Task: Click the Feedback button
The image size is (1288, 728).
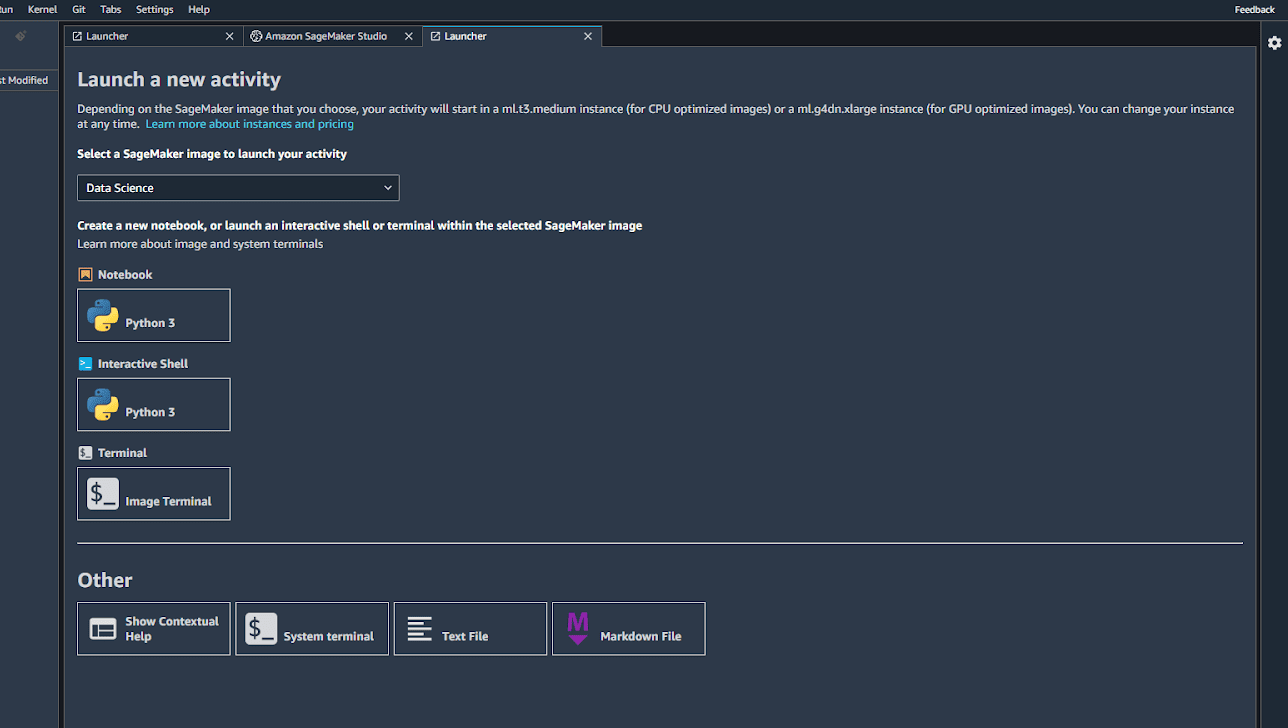Action: (x=1254, y=9)
